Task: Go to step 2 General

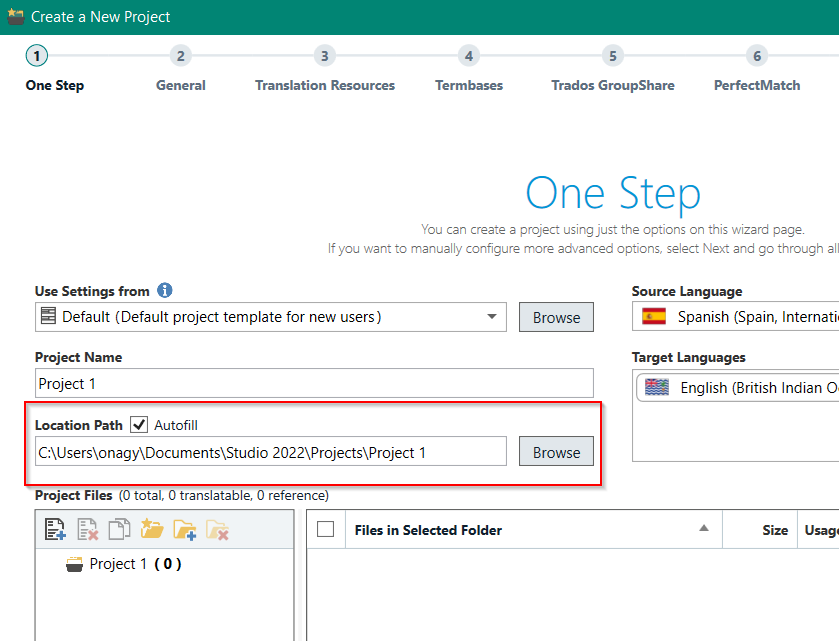Action: pyautogui.click(x=181, y=56)
